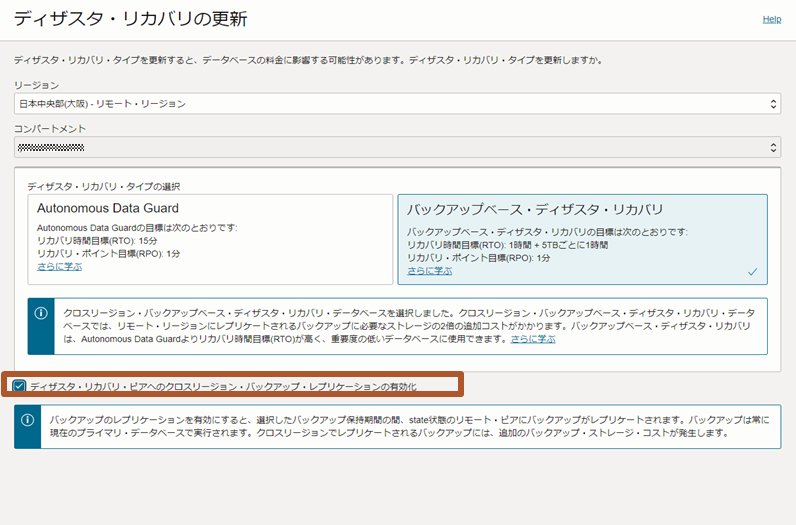The width and height of the screenshot is (796, 525).
Task: Click さらに学ぶ link in バックアップベース card
Action: tap(429, 271)
